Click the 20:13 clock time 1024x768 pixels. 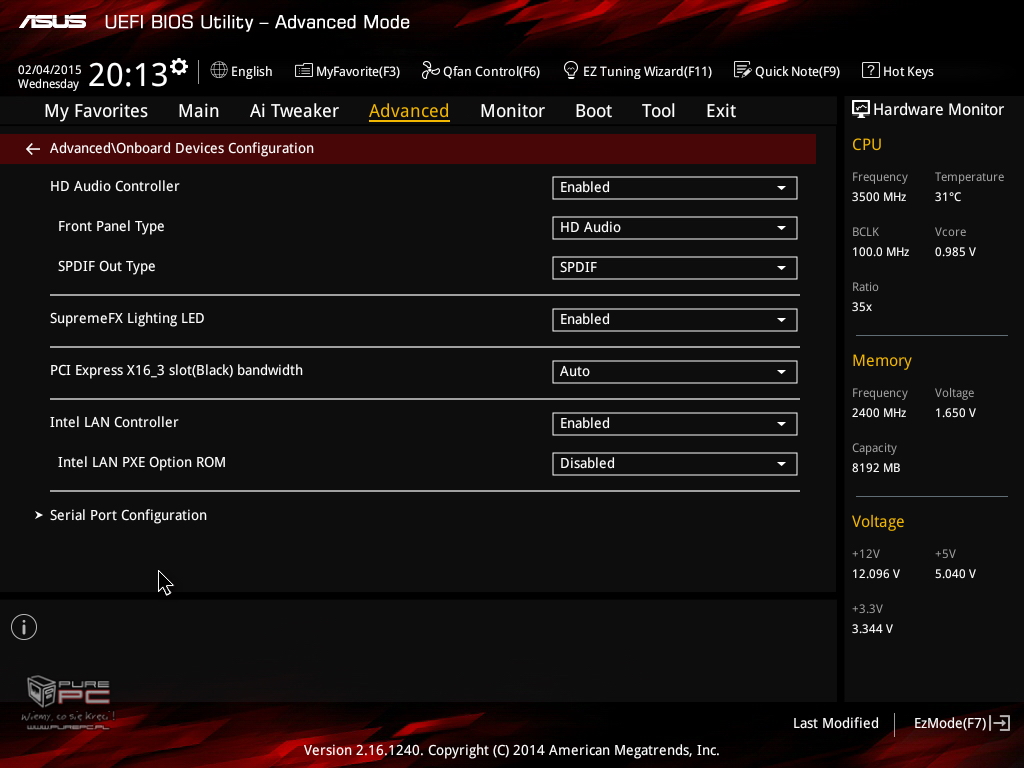[x=128, y=74]
